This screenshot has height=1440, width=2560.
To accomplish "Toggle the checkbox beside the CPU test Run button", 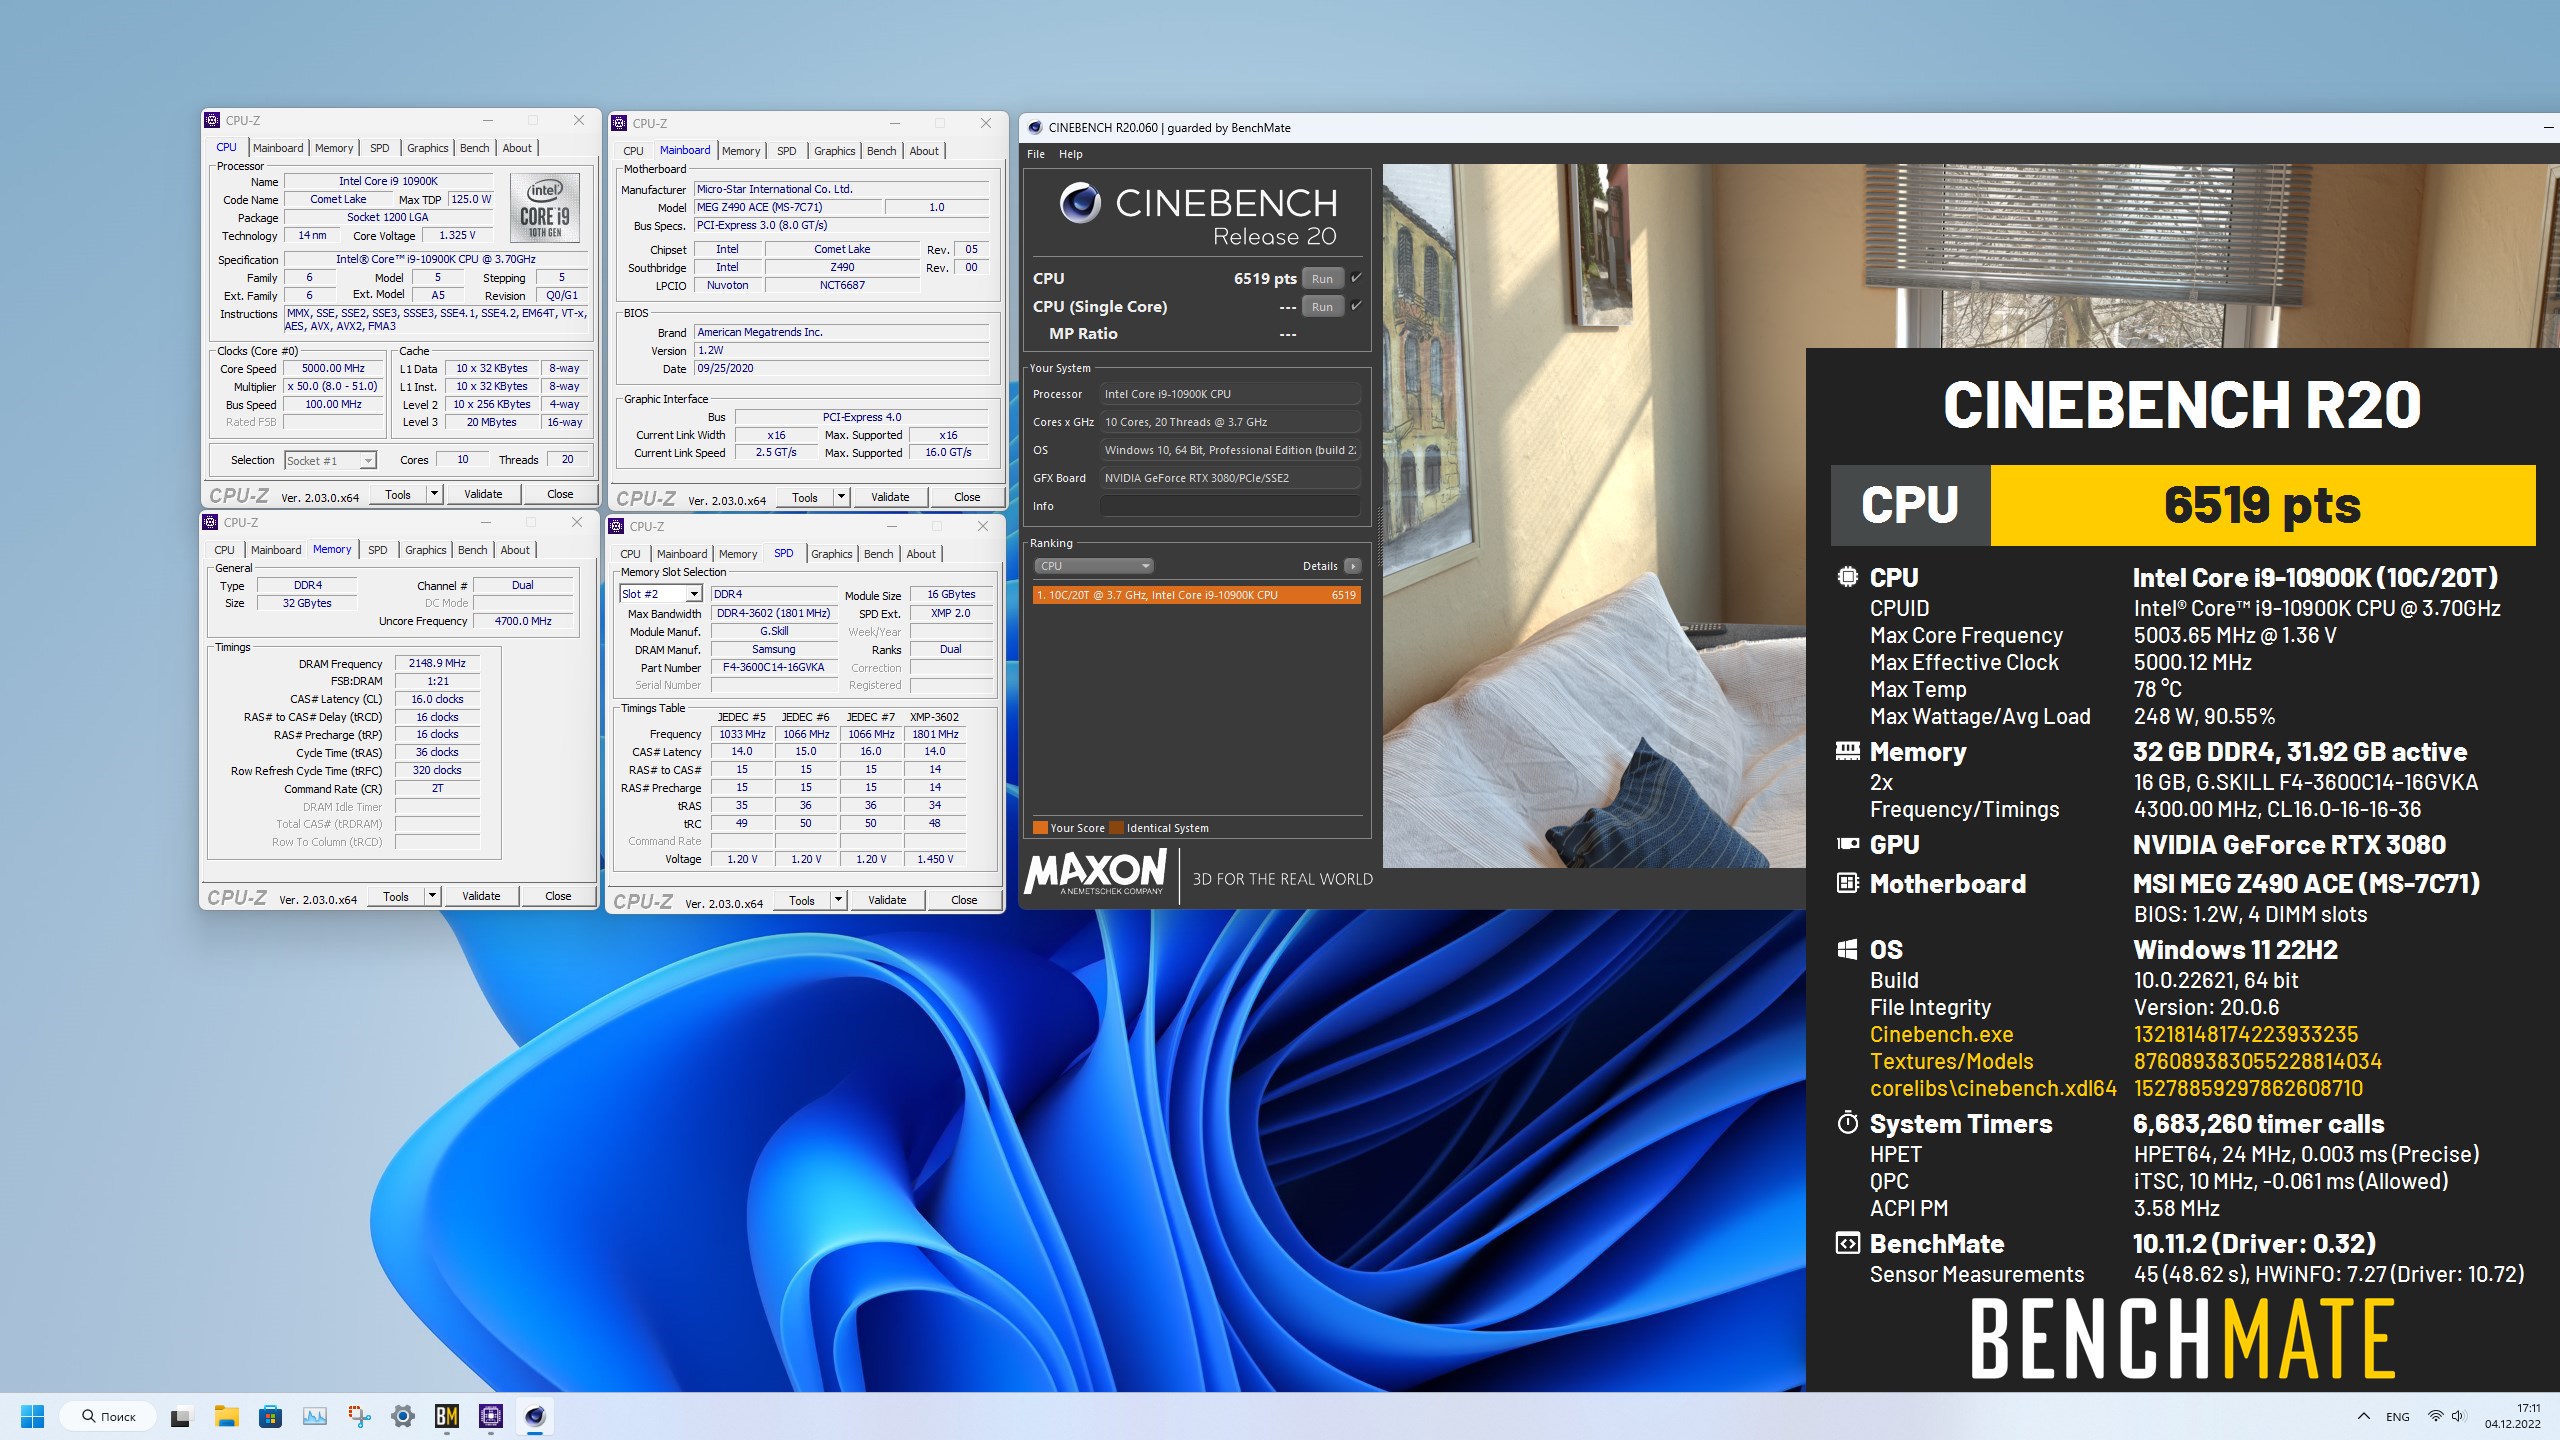I will [x=1356, y=278].
